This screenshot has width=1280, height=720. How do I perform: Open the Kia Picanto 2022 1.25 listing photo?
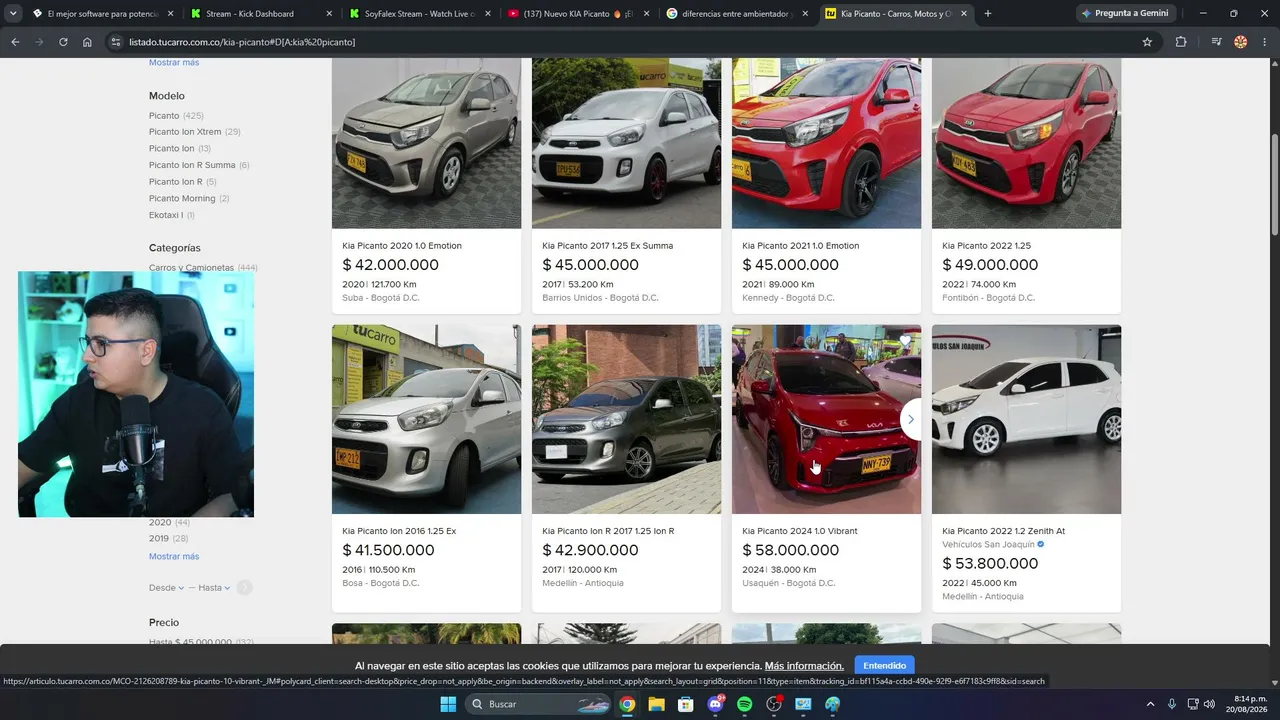tap(1026, 143)
